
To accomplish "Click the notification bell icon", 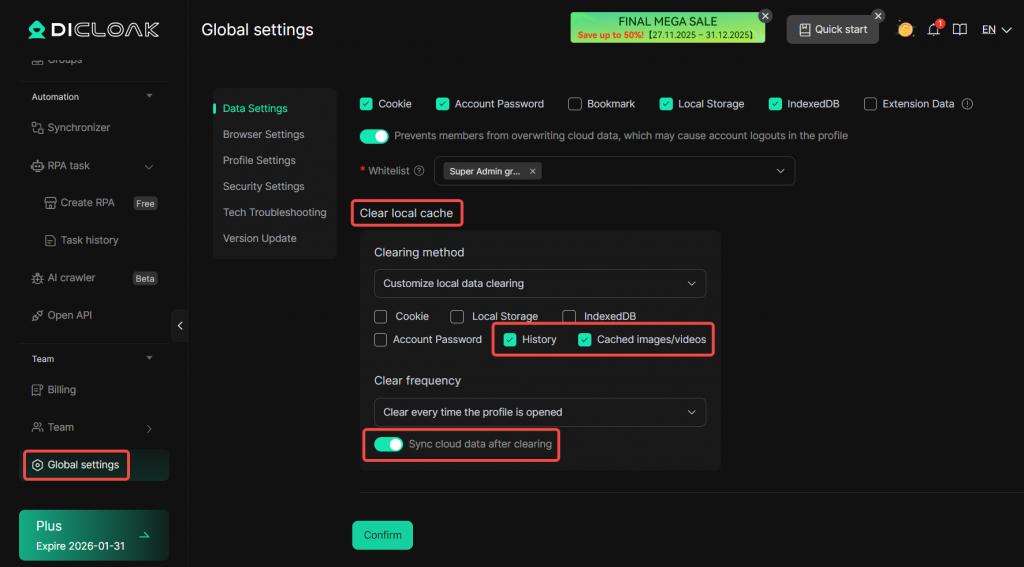I will click(933, 30).
